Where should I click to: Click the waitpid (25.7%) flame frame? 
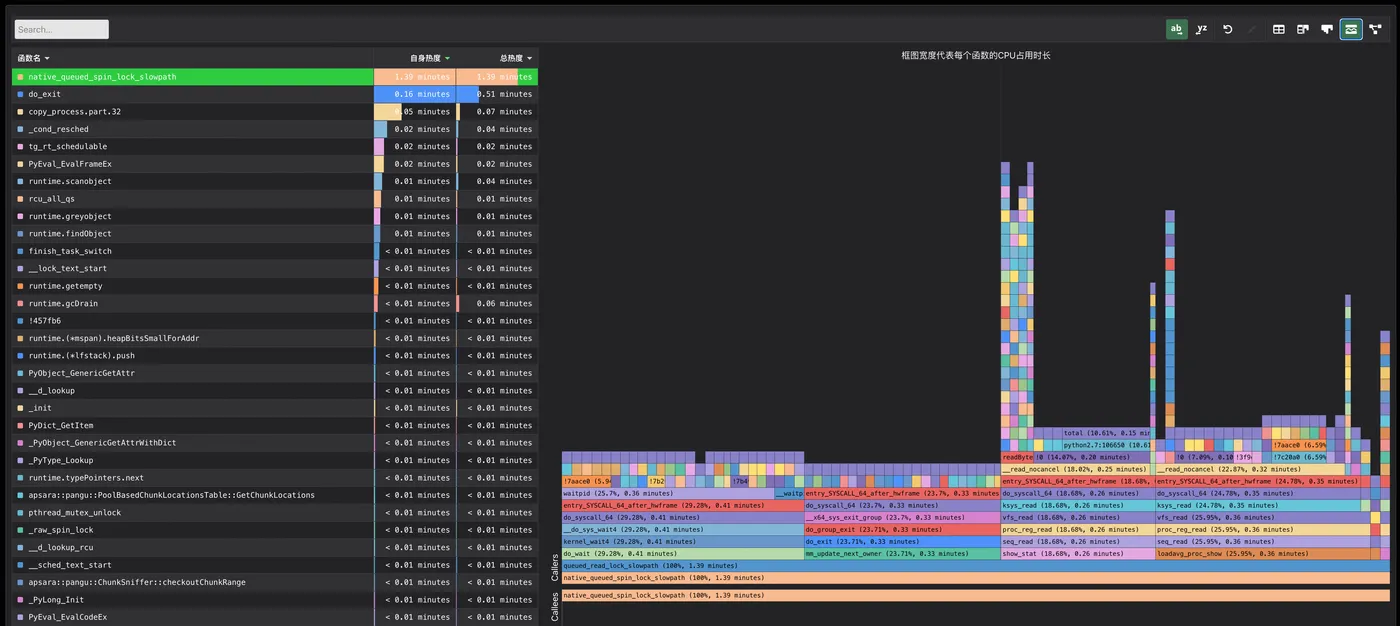(x=667, y=493)
